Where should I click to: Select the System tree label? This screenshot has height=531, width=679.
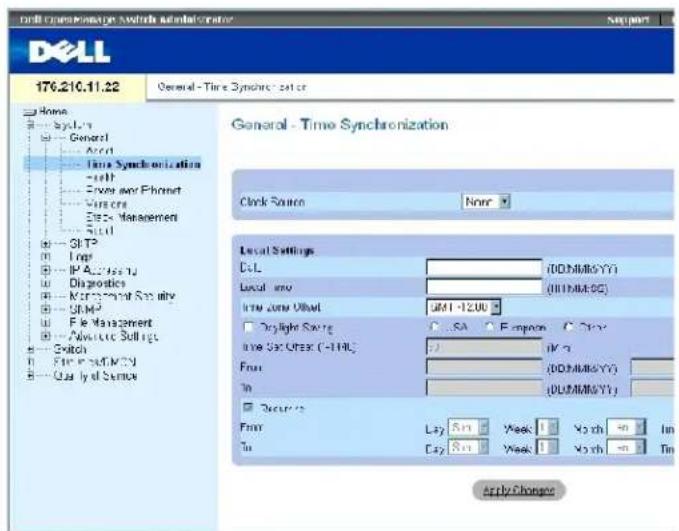click(x=72, y=125)
